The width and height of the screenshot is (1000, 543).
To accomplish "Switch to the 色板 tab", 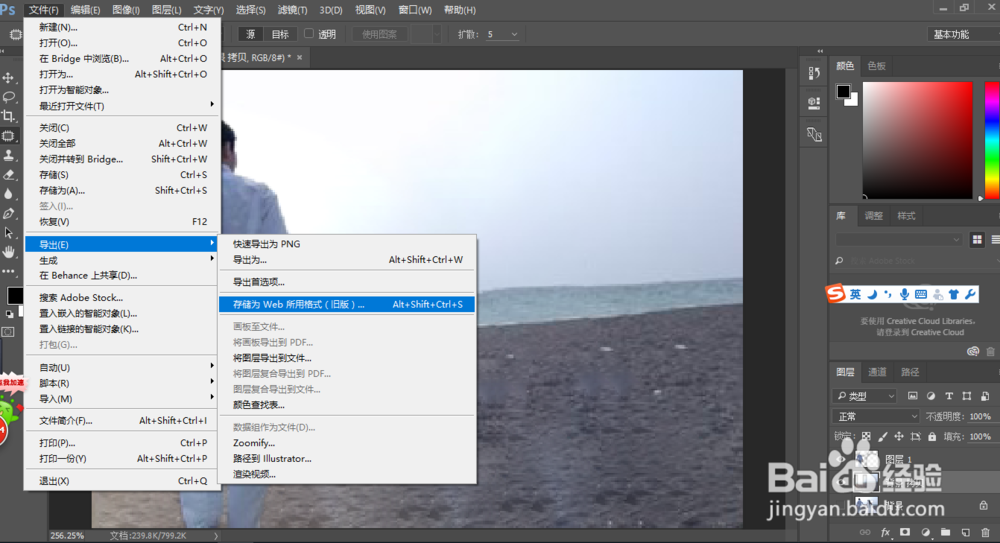I will coord(876,66).
